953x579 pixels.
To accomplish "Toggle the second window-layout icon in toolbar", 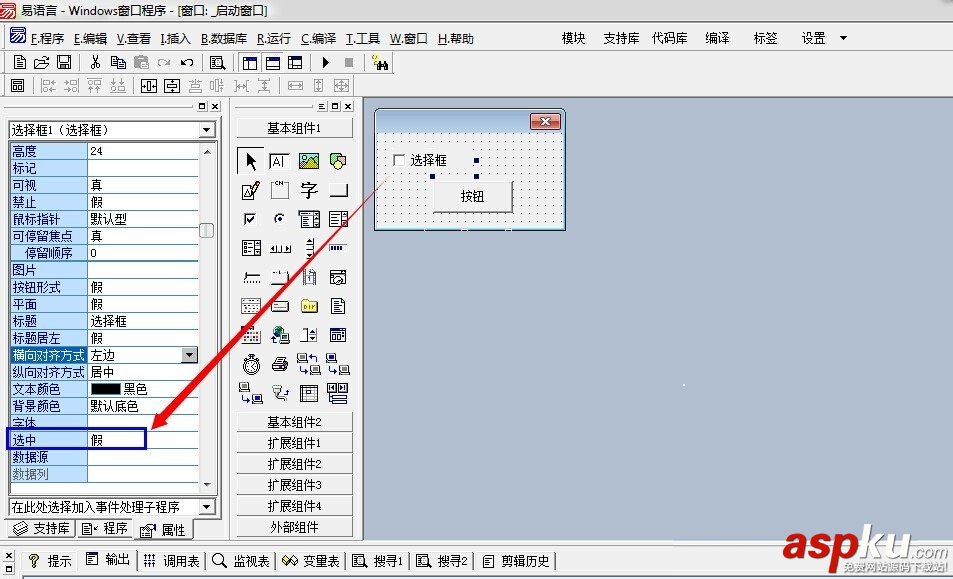I will tap(273, 63).
